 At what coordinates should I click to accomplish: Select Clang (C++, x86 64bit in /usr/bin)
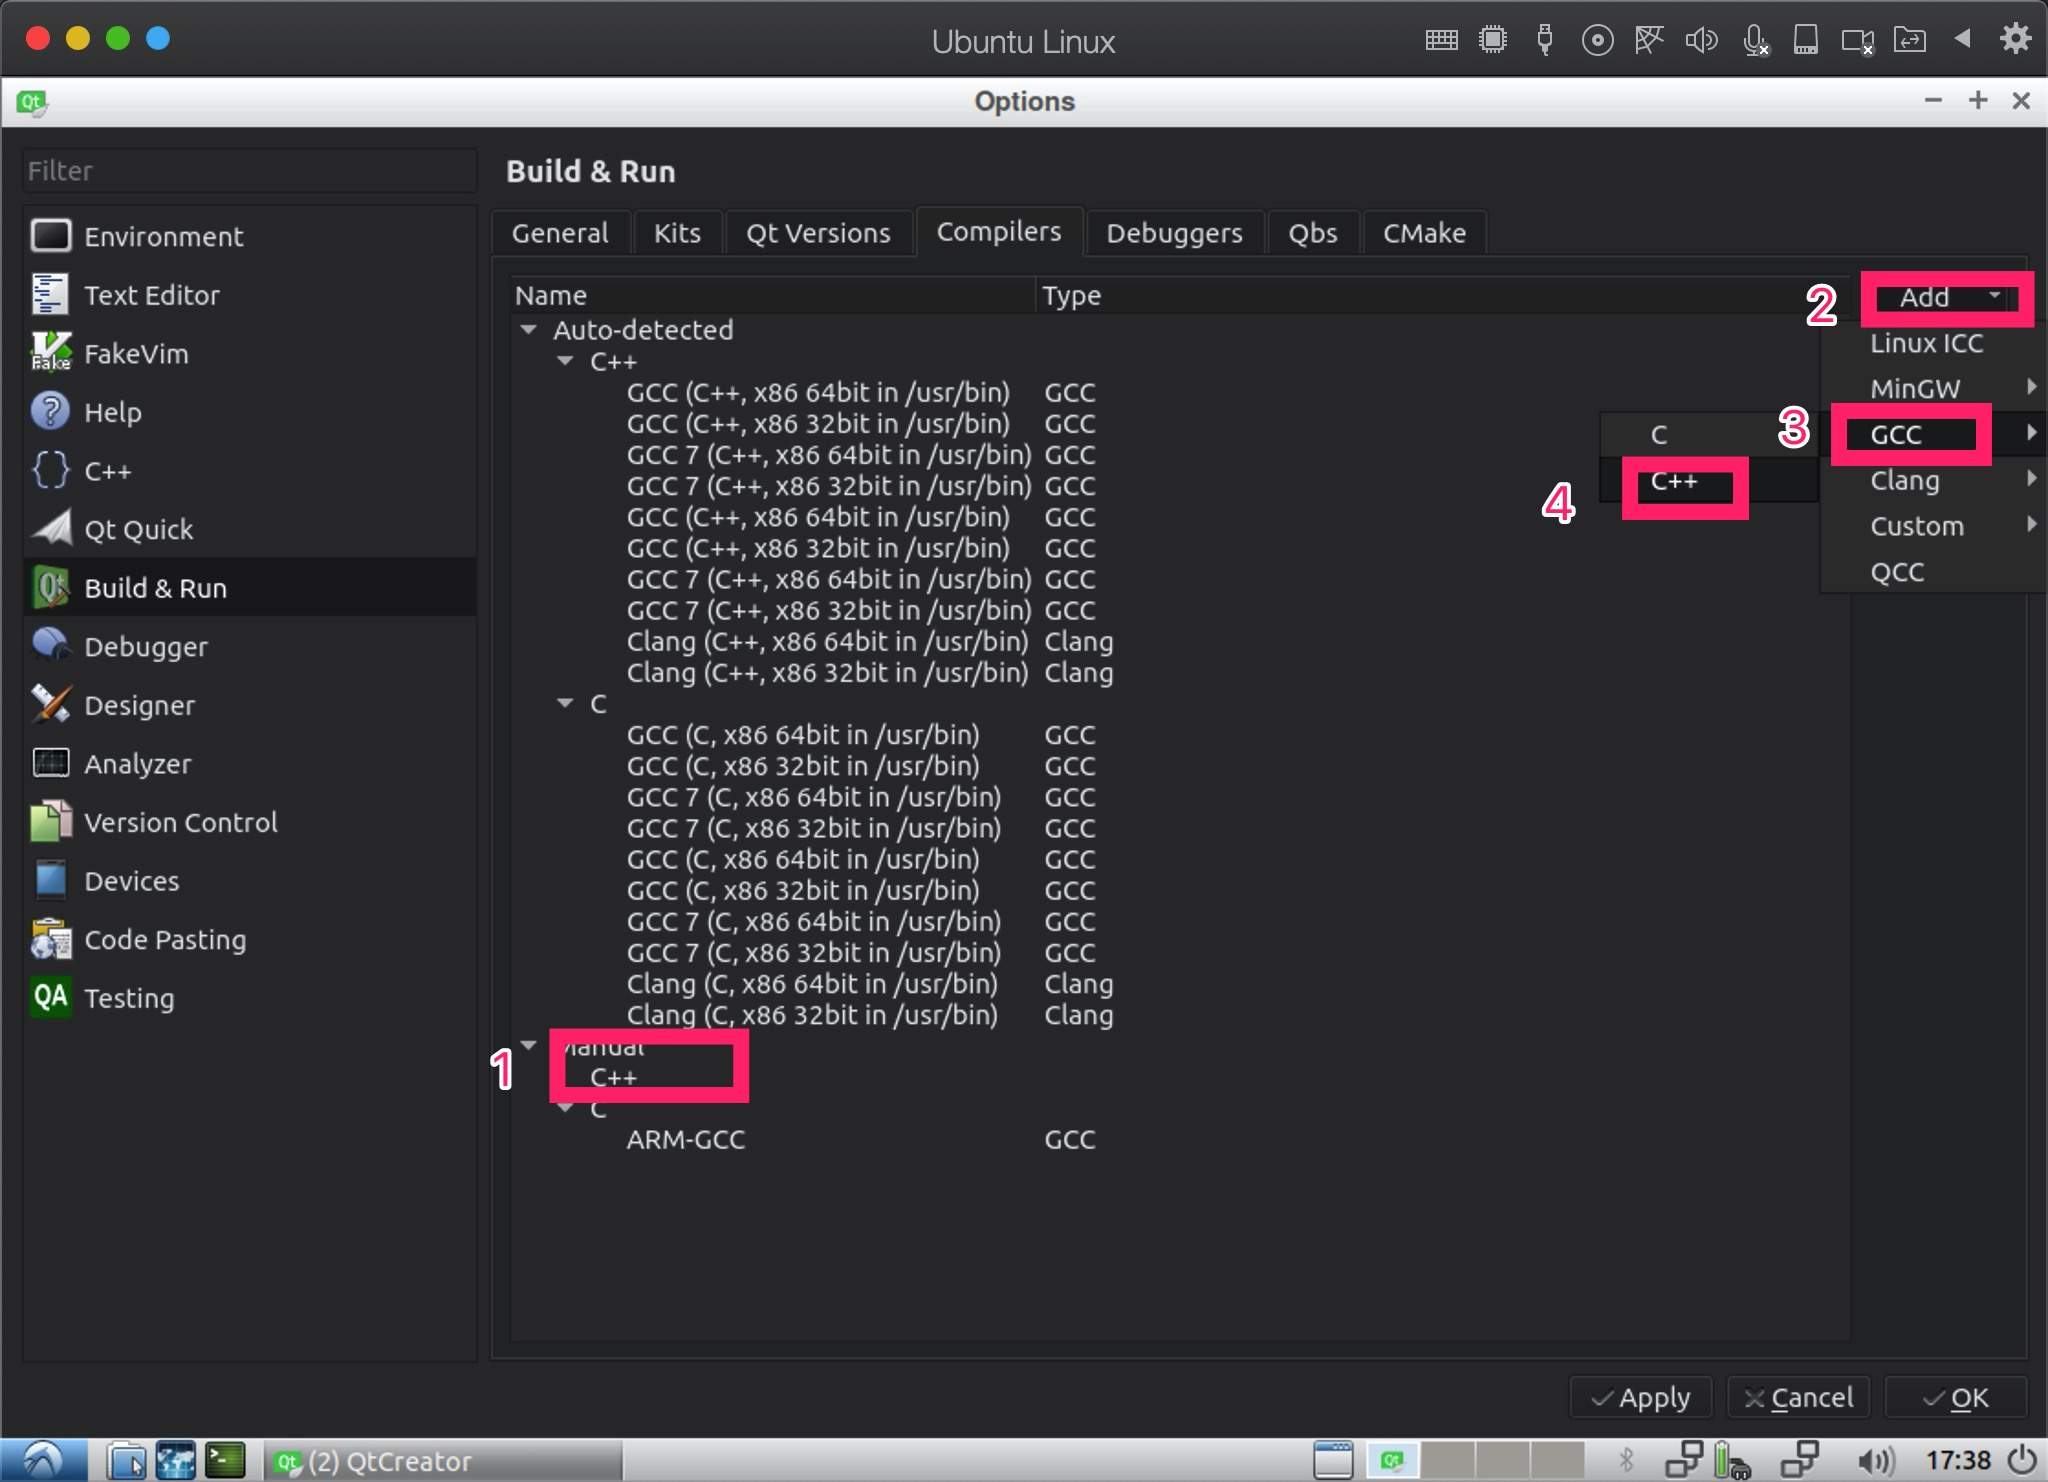click(x=1178, y=642)
